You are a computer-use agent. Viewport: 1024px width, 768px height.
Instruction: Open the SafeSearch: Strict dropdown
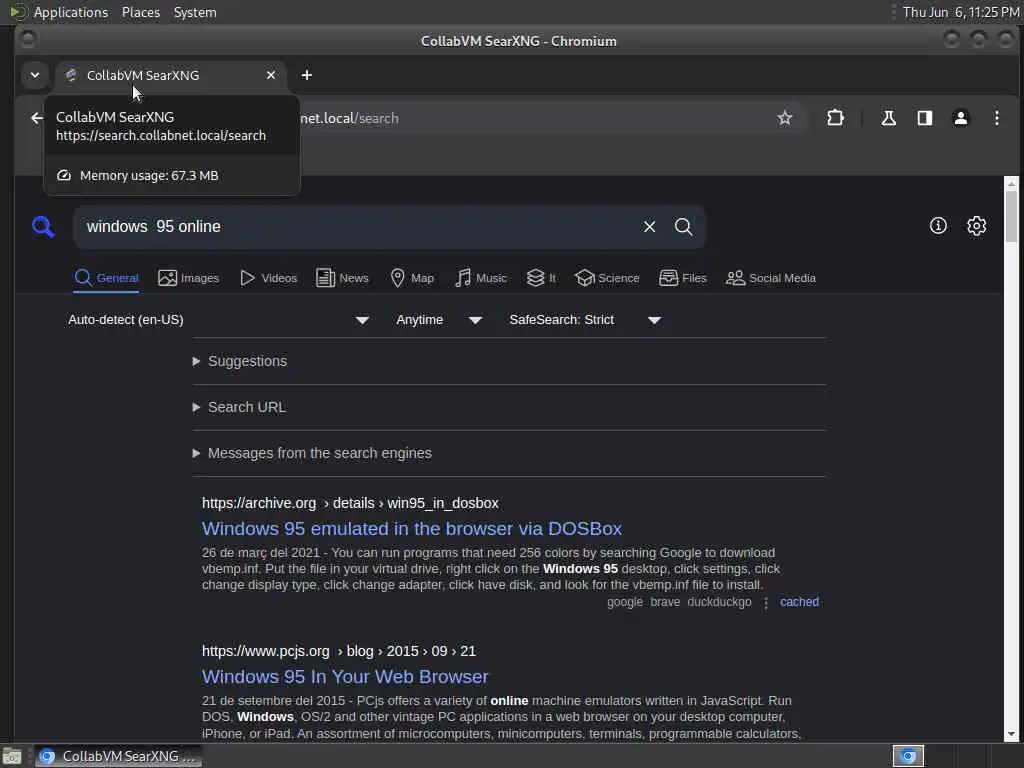(585, 320)
